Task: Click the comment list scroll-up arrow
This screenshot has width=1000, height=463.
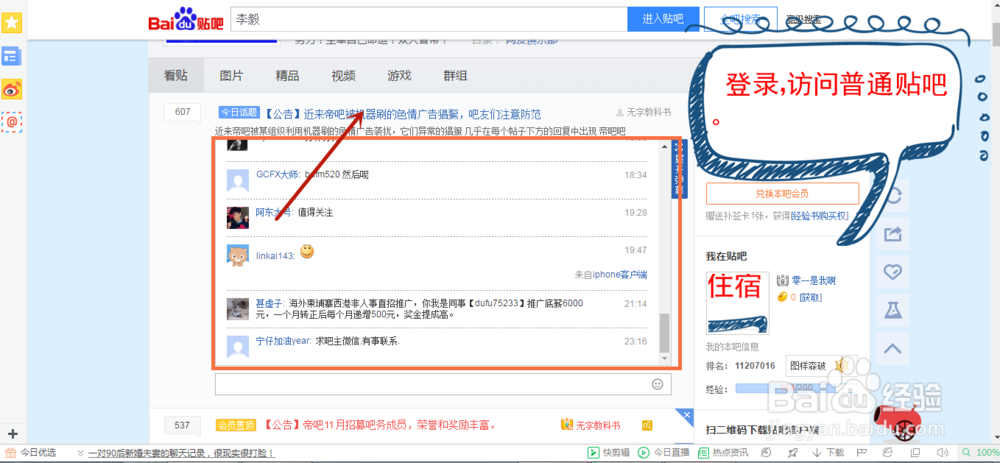Action: point(665,146)
